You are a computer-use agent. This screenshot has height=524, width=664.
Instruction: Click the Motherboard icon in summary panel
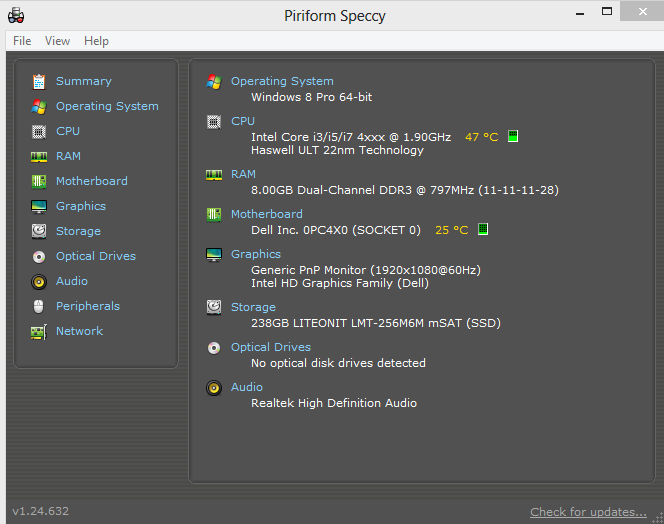click(x=214, y=215)
